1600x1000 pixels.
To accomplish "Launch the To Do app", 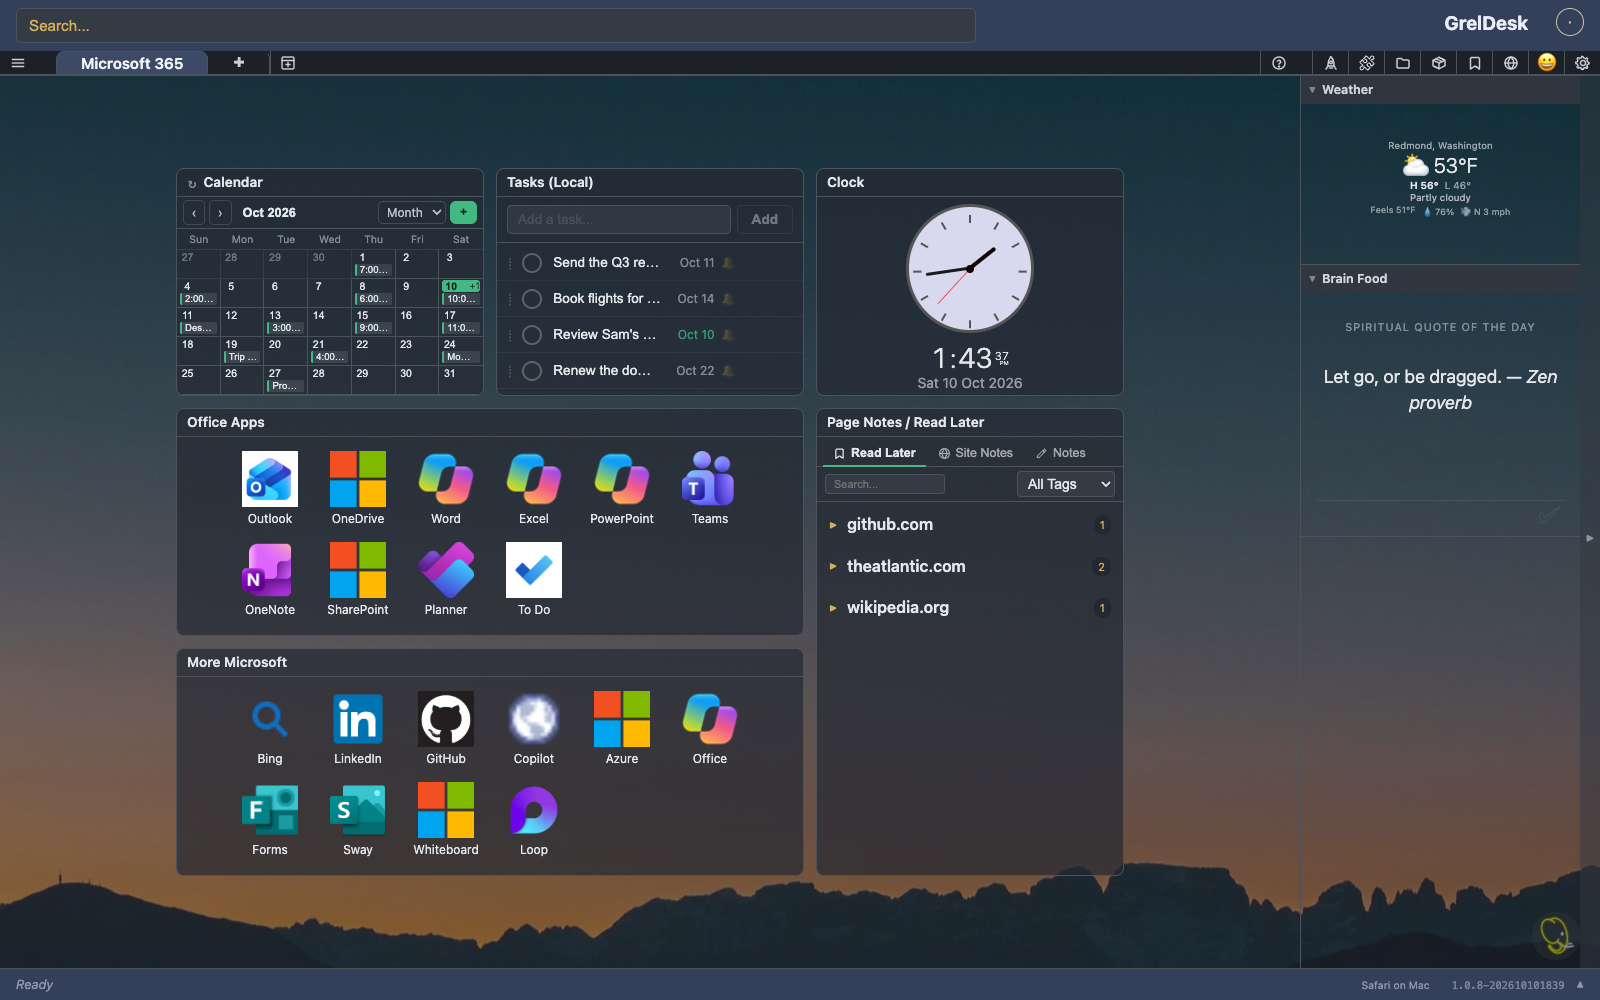I will click(x=534, y=570).
